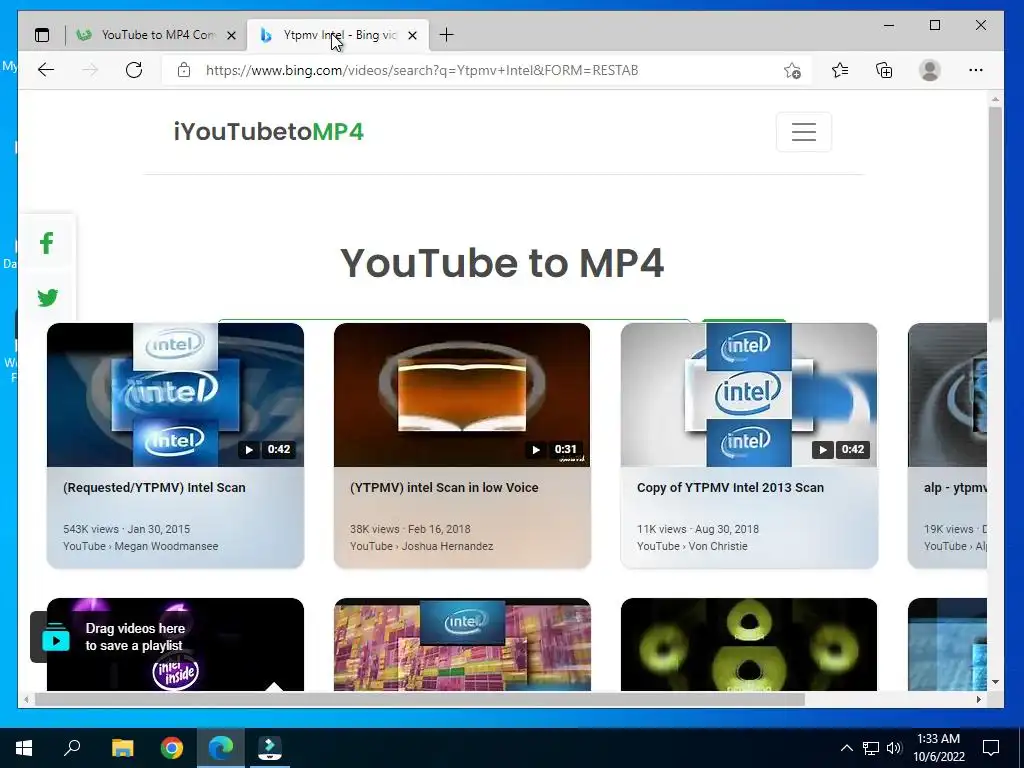Viewport: 1024px width, 768px height.
Task: Open File Explorer from the taskbar
Action: (122, 748)
